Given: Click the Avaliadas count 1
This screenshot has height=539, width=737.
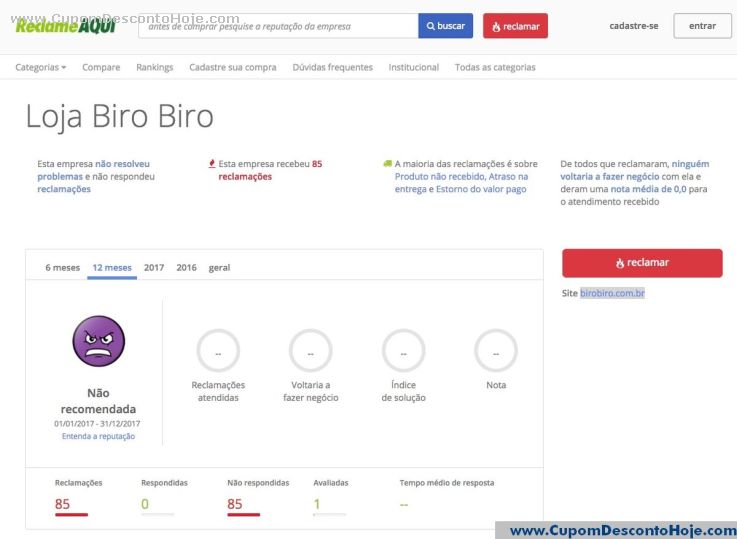Looking at the screenshot, I should pyautogui.click(x=317, y=504).
